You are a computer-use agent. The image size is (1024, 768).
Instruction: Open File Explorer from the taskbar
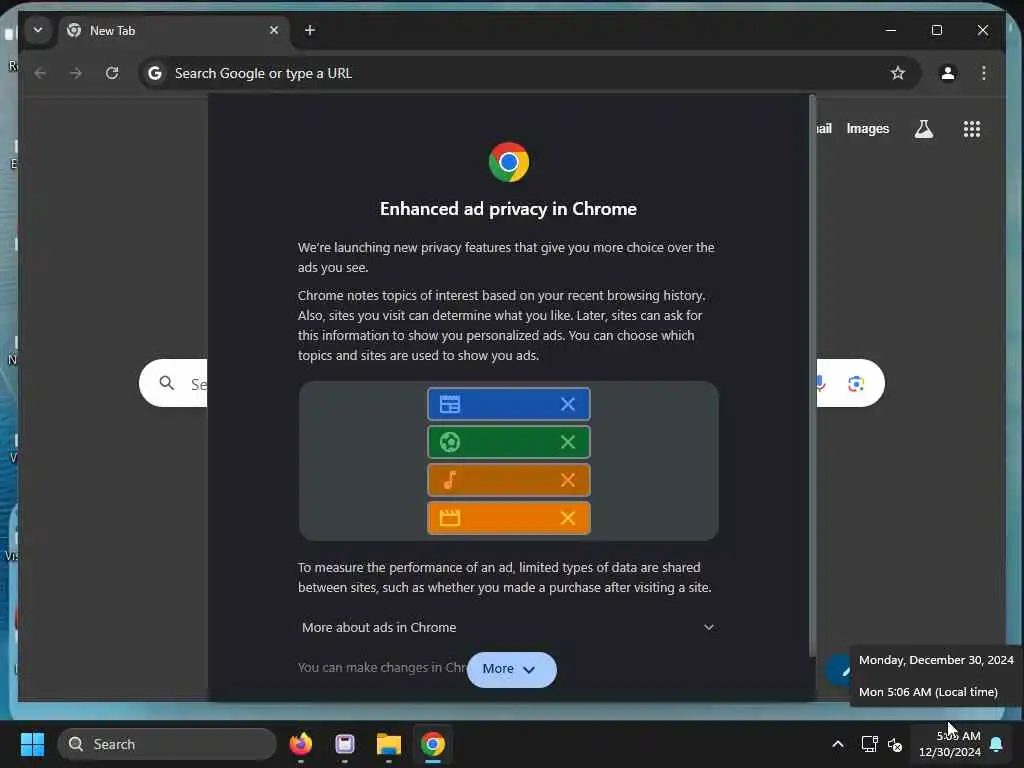coord(389,744)
